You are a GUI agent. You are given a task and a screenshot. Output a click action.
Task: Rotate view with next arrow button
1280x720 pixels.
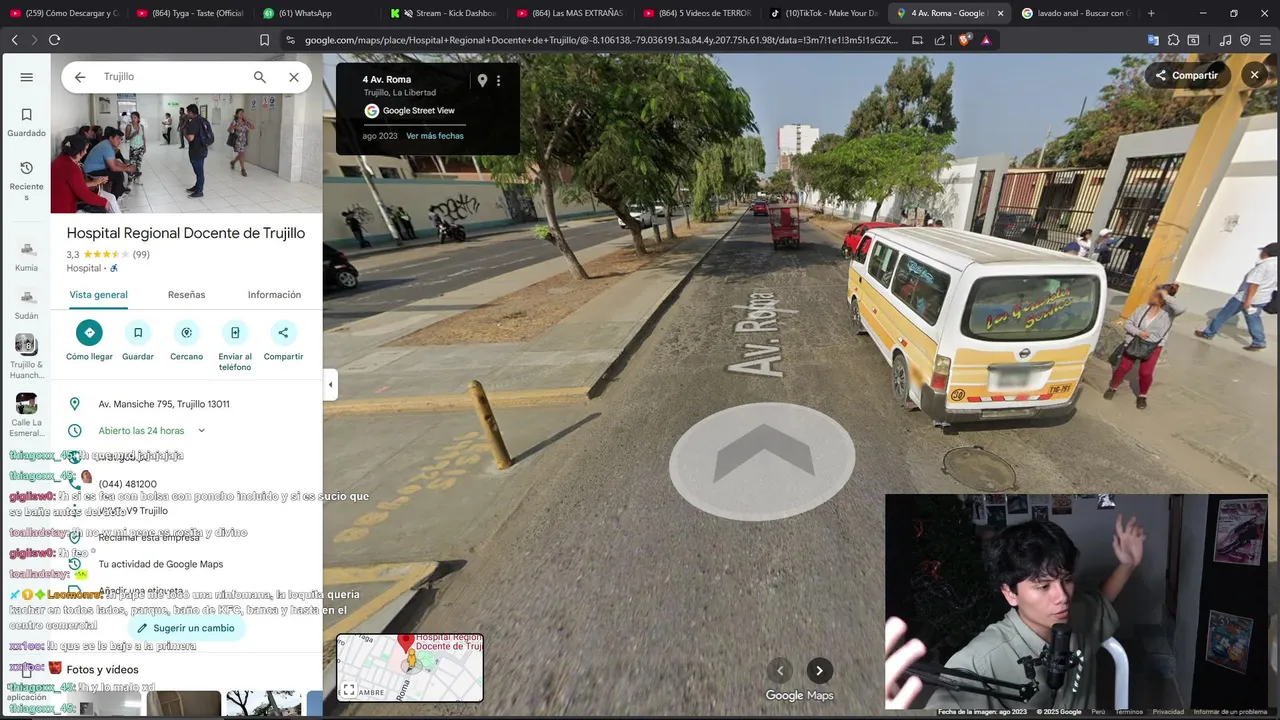[819, 671]
